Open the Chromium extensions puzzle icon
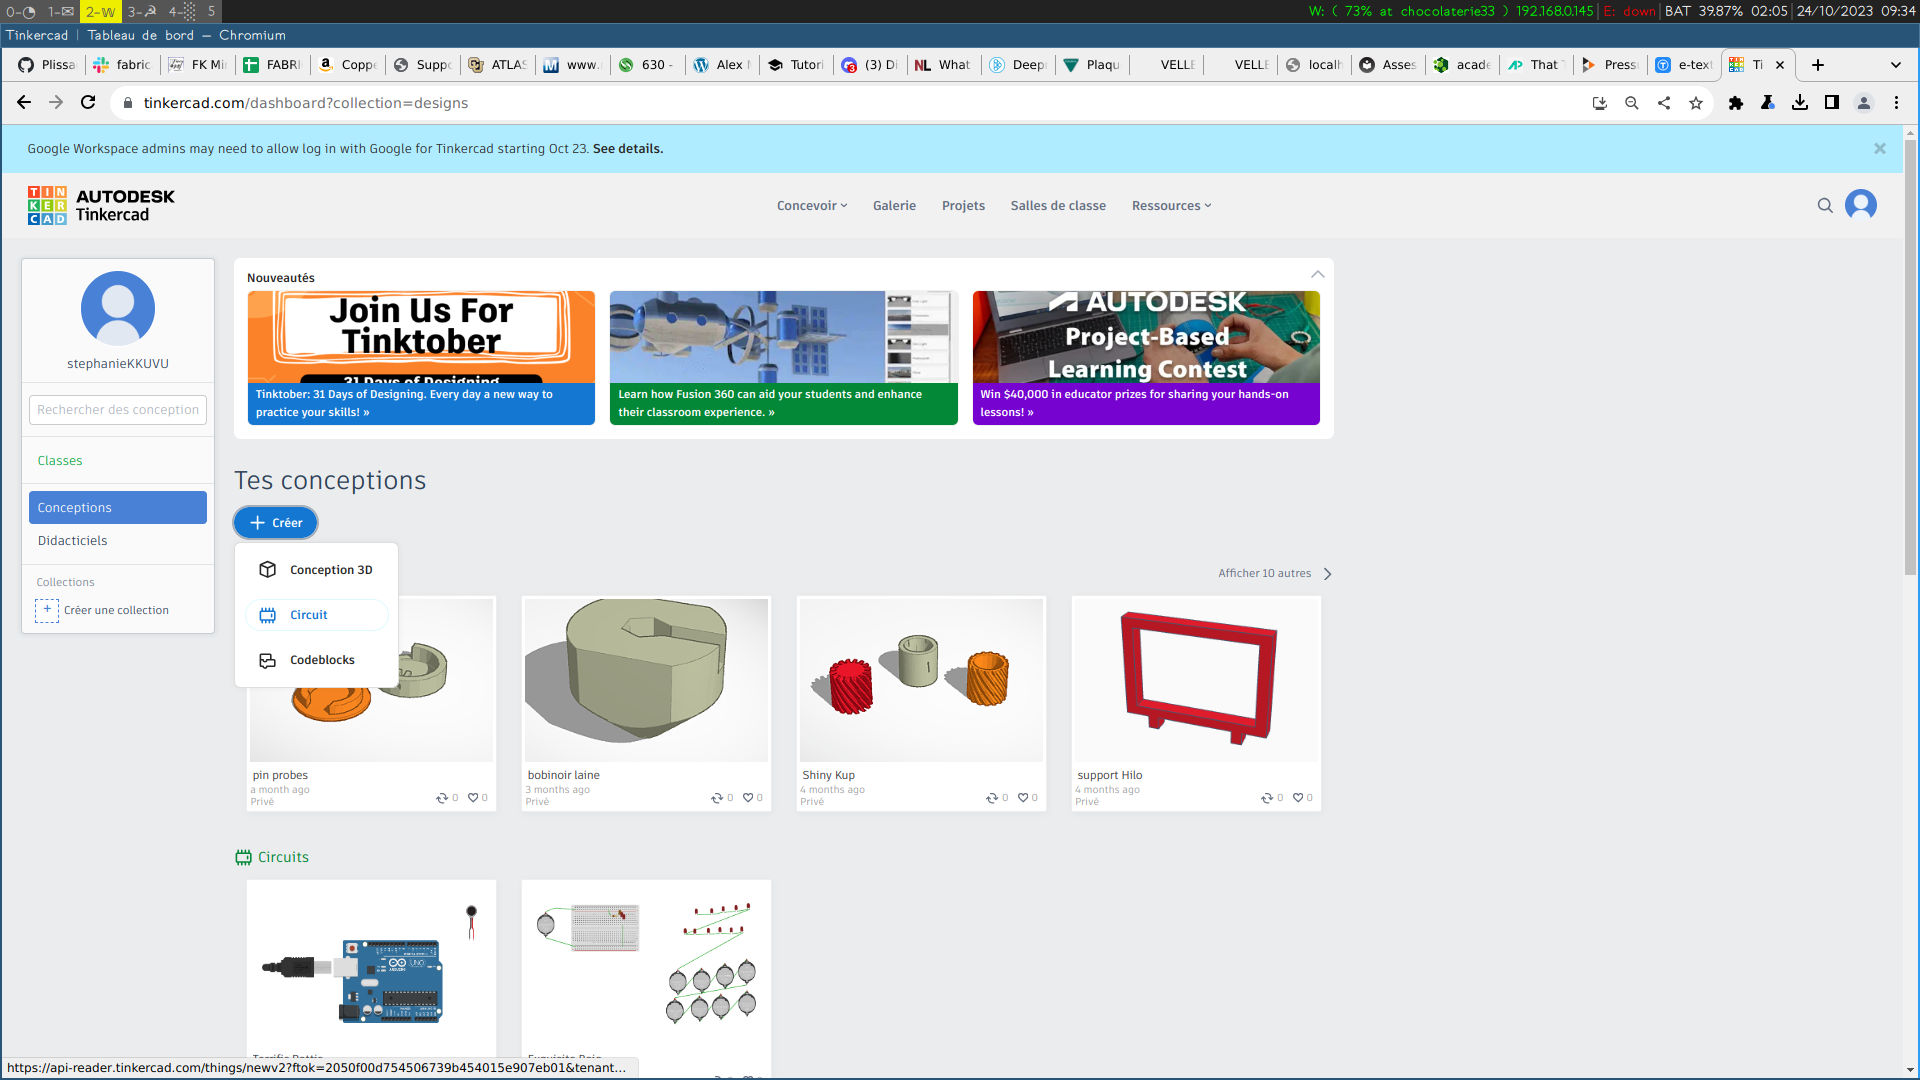The height and width of the screenshot is (1080, 1920). pos(1736,103)
